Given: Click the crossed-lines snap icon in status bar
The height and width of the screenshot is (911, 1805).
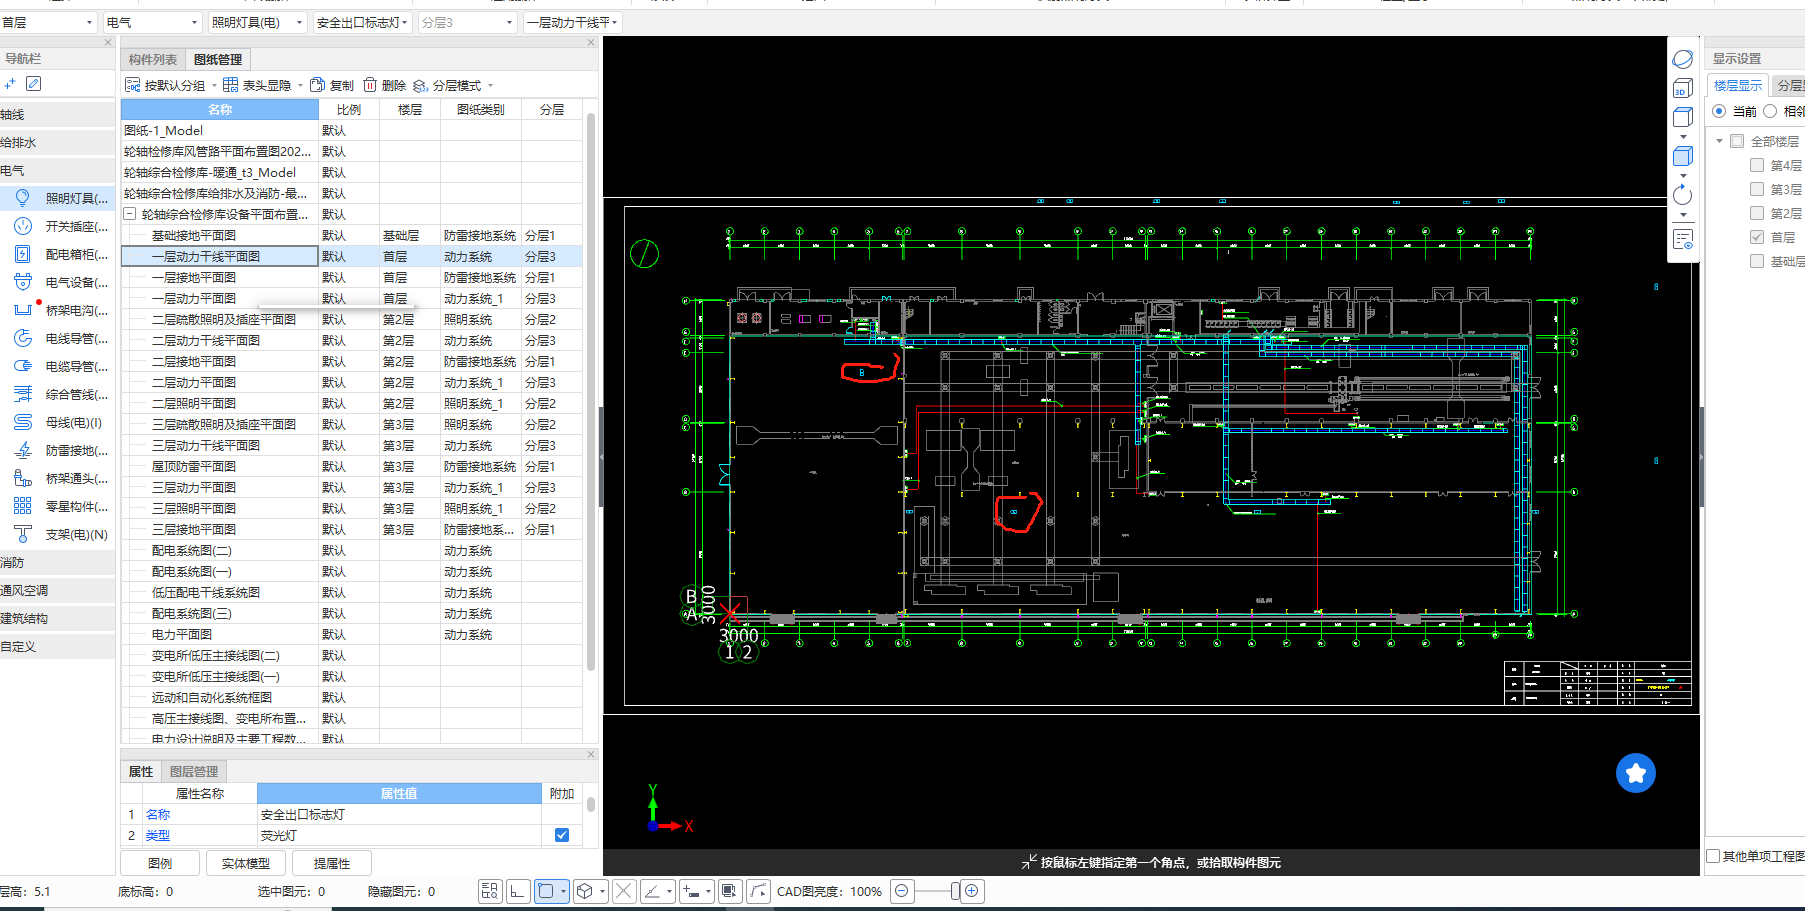Looking at the screenshot, I should (x=624, y=891).
